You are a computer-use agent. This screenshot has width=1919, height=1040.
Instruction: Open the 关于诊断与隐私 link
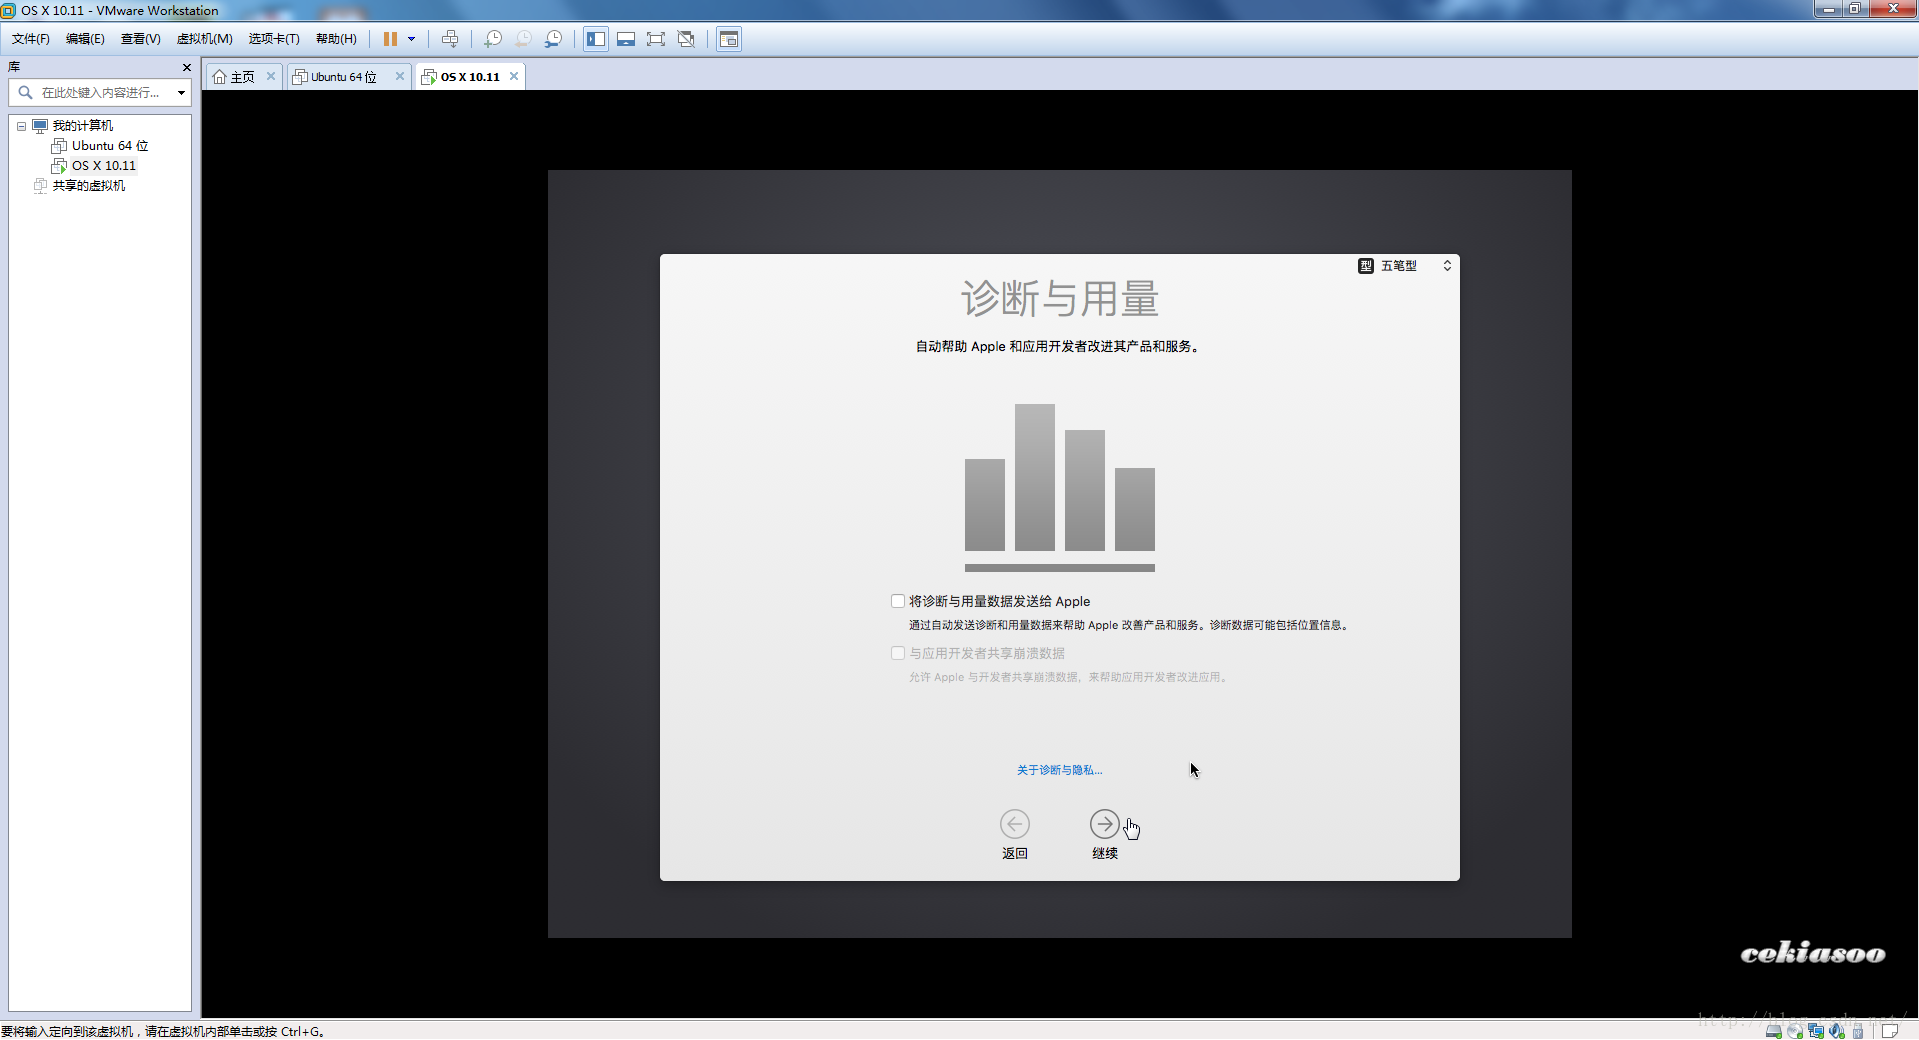click(x=1059, y=770)
